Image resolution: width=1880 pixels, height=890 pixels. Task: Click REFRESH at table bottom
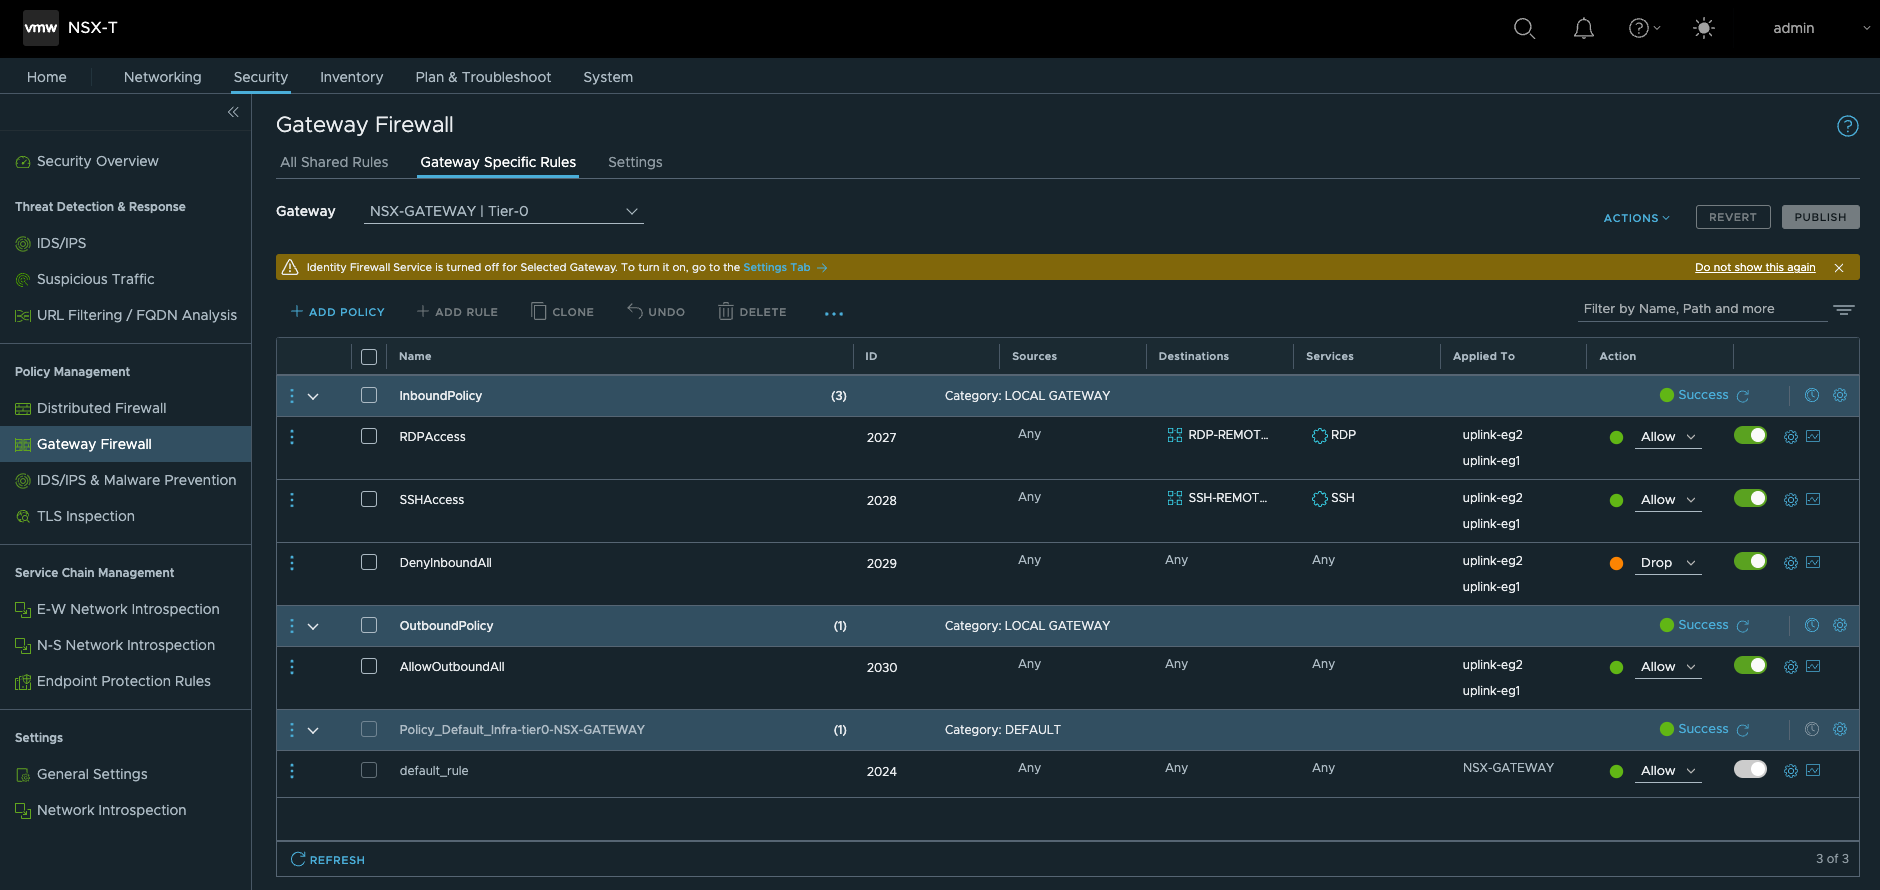click(328, 860)
